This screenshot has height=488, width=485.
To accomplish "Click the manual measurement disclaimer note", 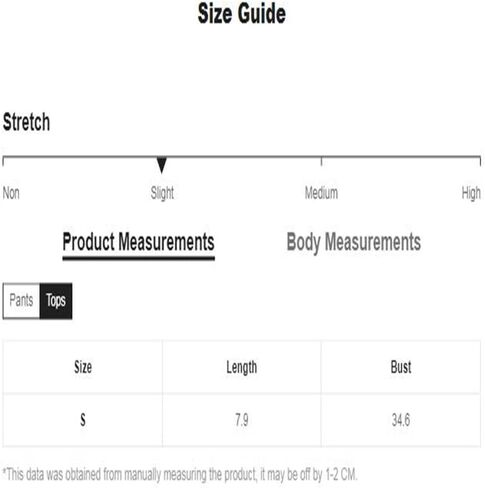I will (x=180, y=474).
